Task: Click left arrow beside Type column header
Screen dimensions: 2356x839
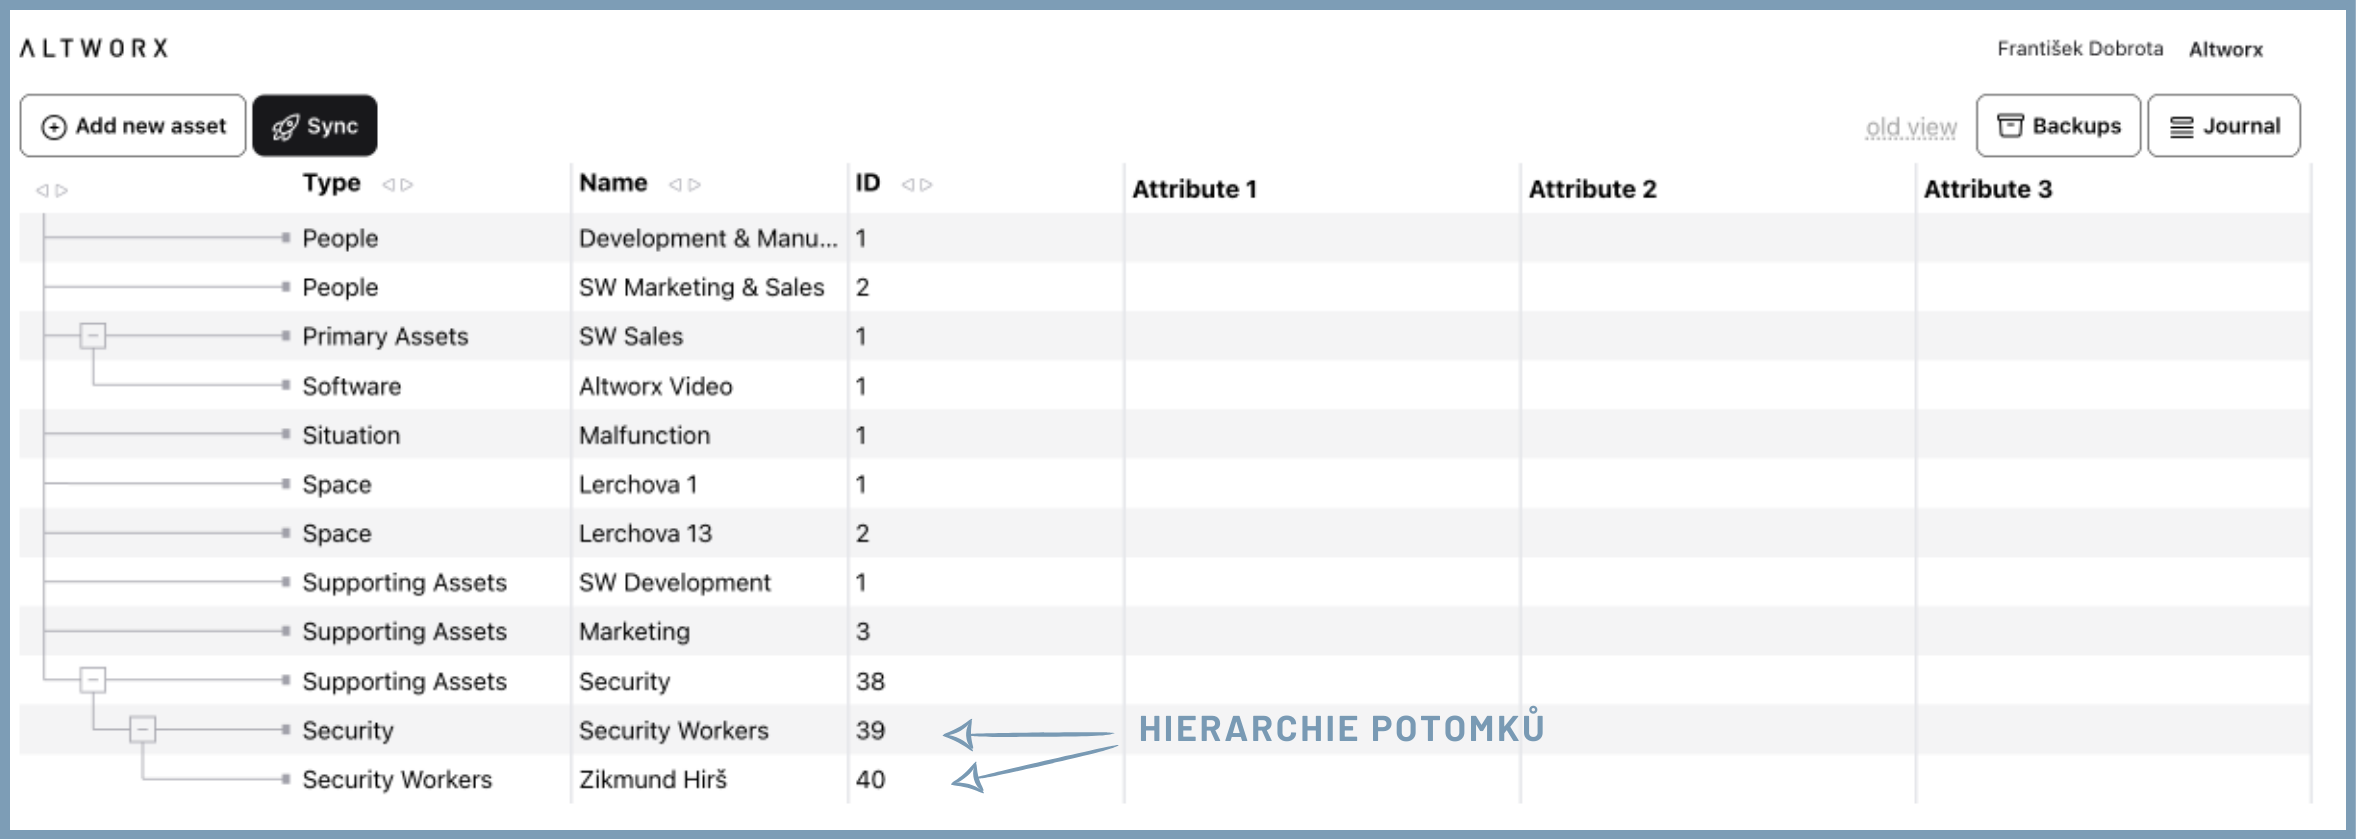Action: coord(389,185)
